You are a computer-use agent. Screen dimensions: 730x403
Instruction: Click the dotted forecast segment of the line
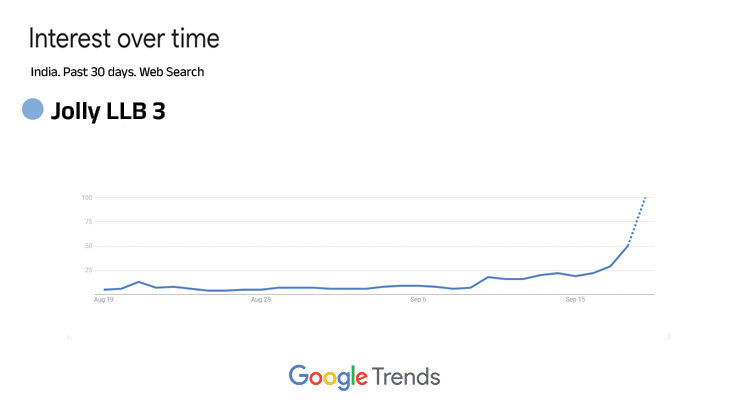coord(637,221)
